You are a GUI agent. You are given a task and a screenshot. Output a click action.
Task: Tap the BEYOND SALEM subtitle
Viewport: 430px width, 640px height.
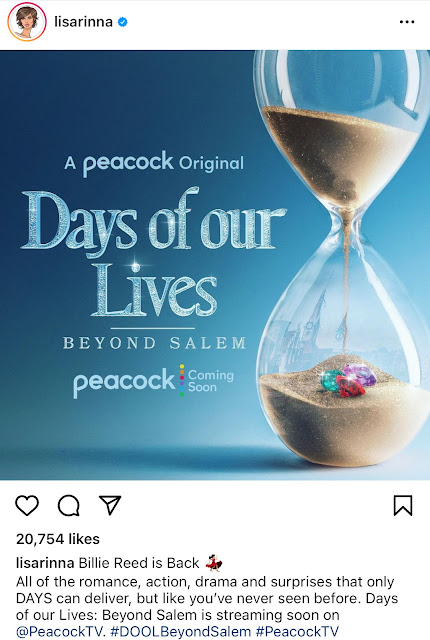(x=154, y=343)
